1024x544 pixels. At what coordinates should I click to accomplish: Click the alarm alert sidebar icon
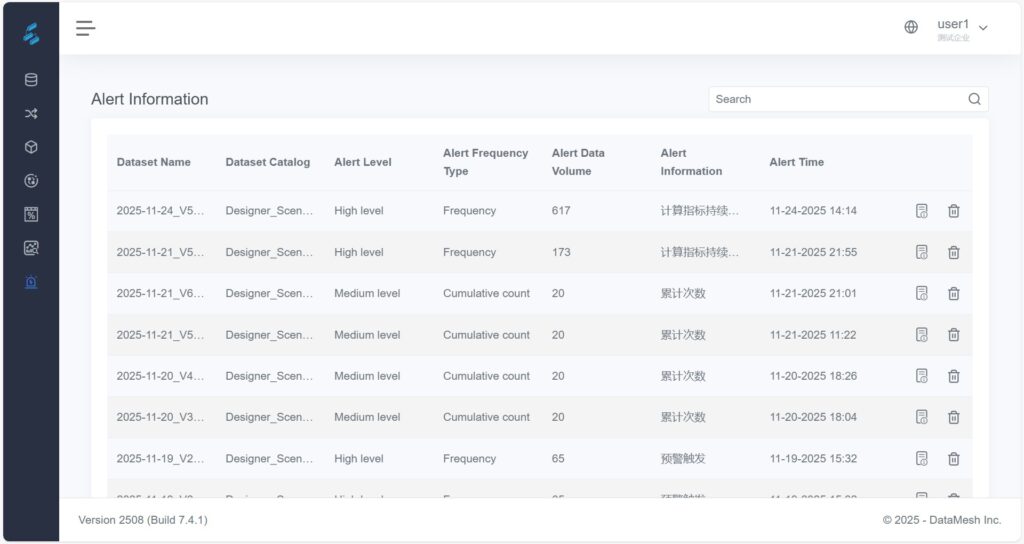pyautogui.click(x=31, y=282)
